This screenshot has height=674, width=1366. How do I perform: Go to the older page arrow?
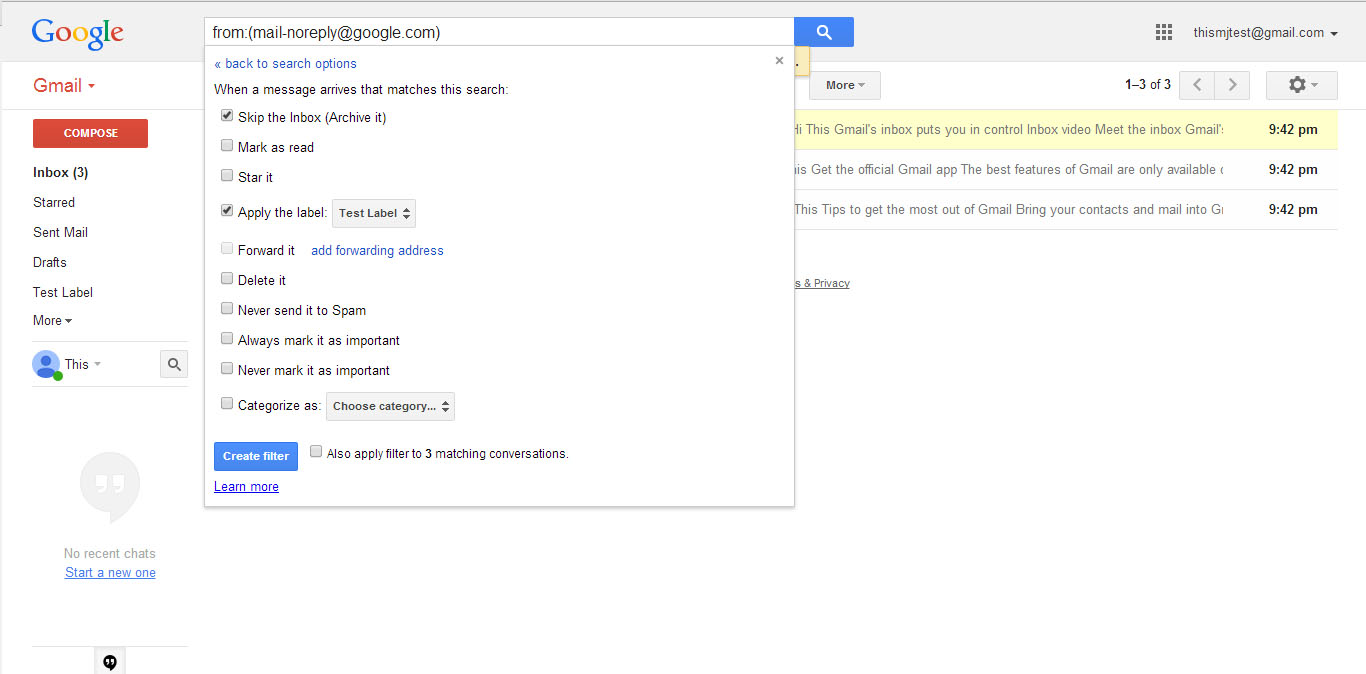pos(1233,85)
